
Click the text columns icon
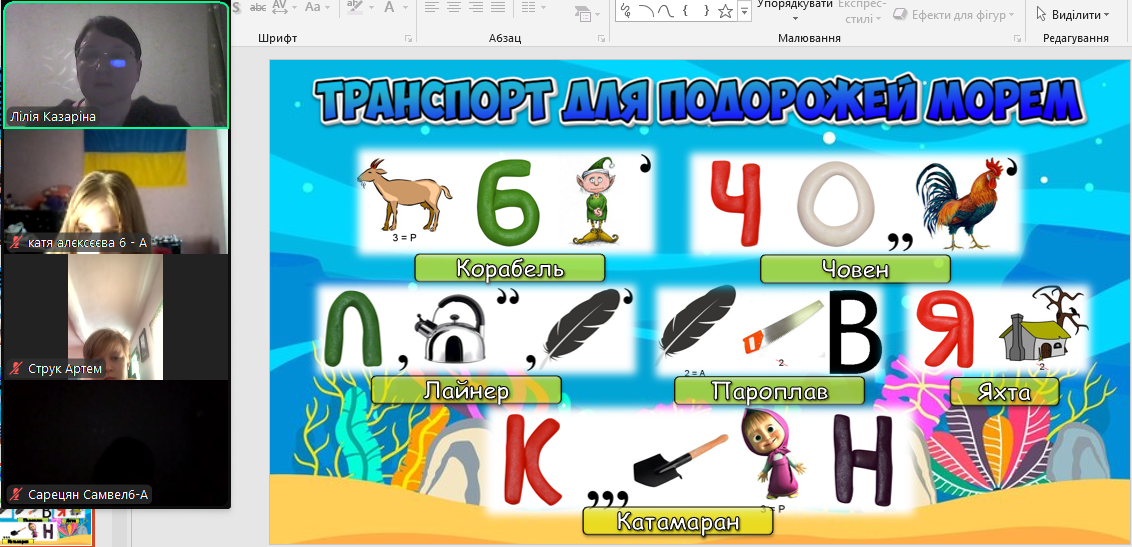point(528,7)
